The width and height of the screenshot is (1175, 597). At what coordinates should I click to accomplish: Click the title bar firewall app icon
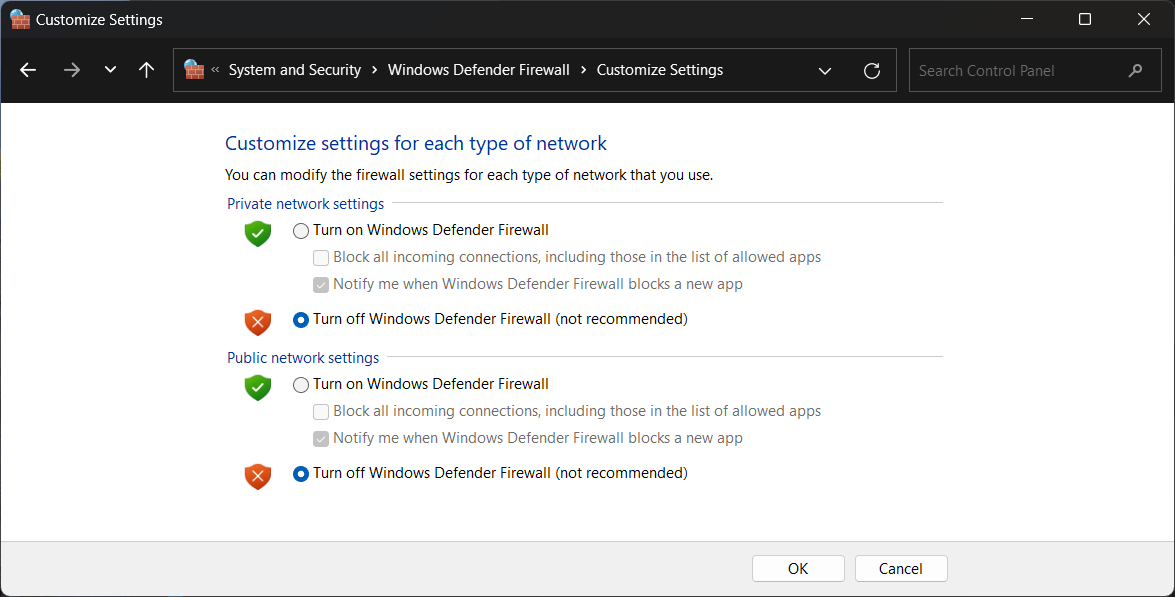(x=20, y=19)
